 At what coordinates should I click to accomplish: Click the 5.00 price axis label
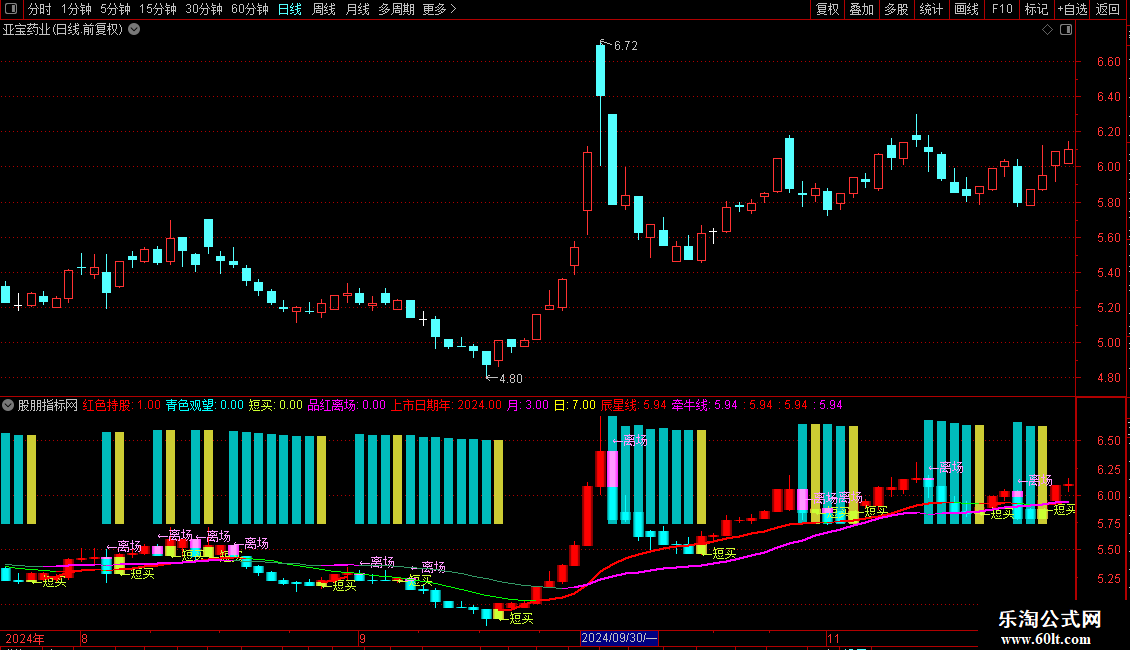tap(1108, 343)
